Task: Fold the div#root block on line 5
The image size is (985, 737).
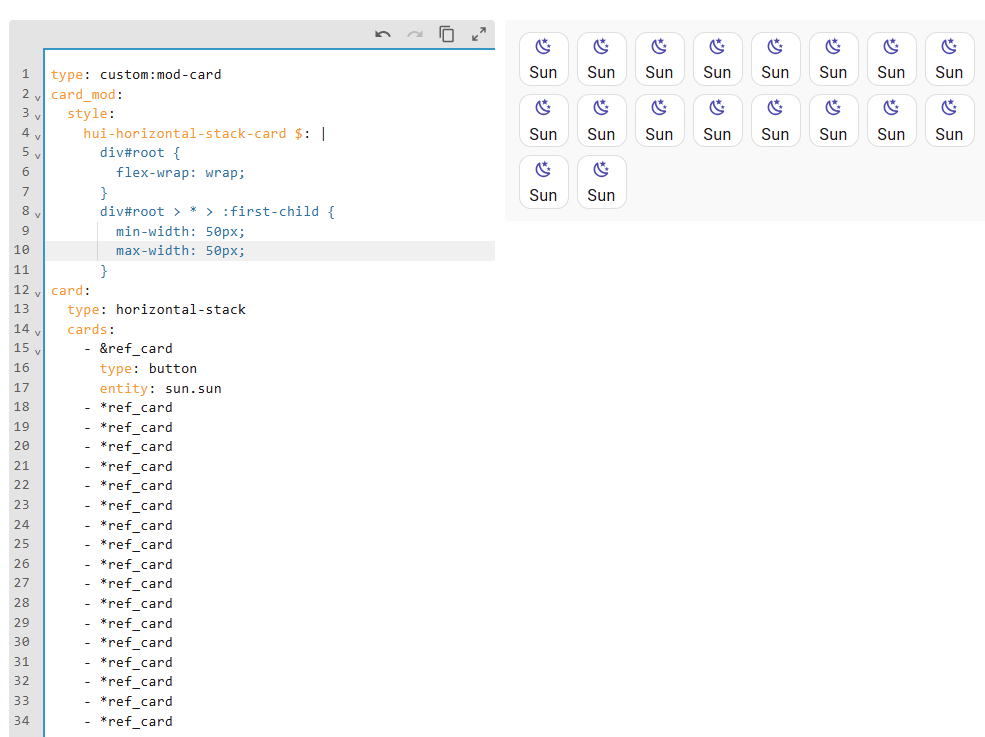Action: click(38, 155)
